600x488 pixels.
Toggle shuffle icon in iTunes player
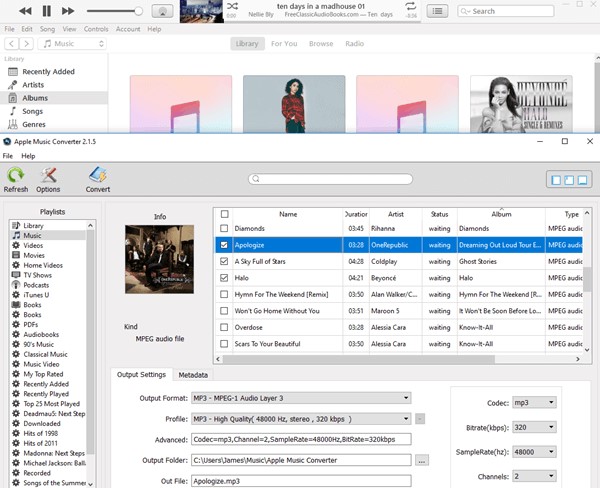click(232, 6)
